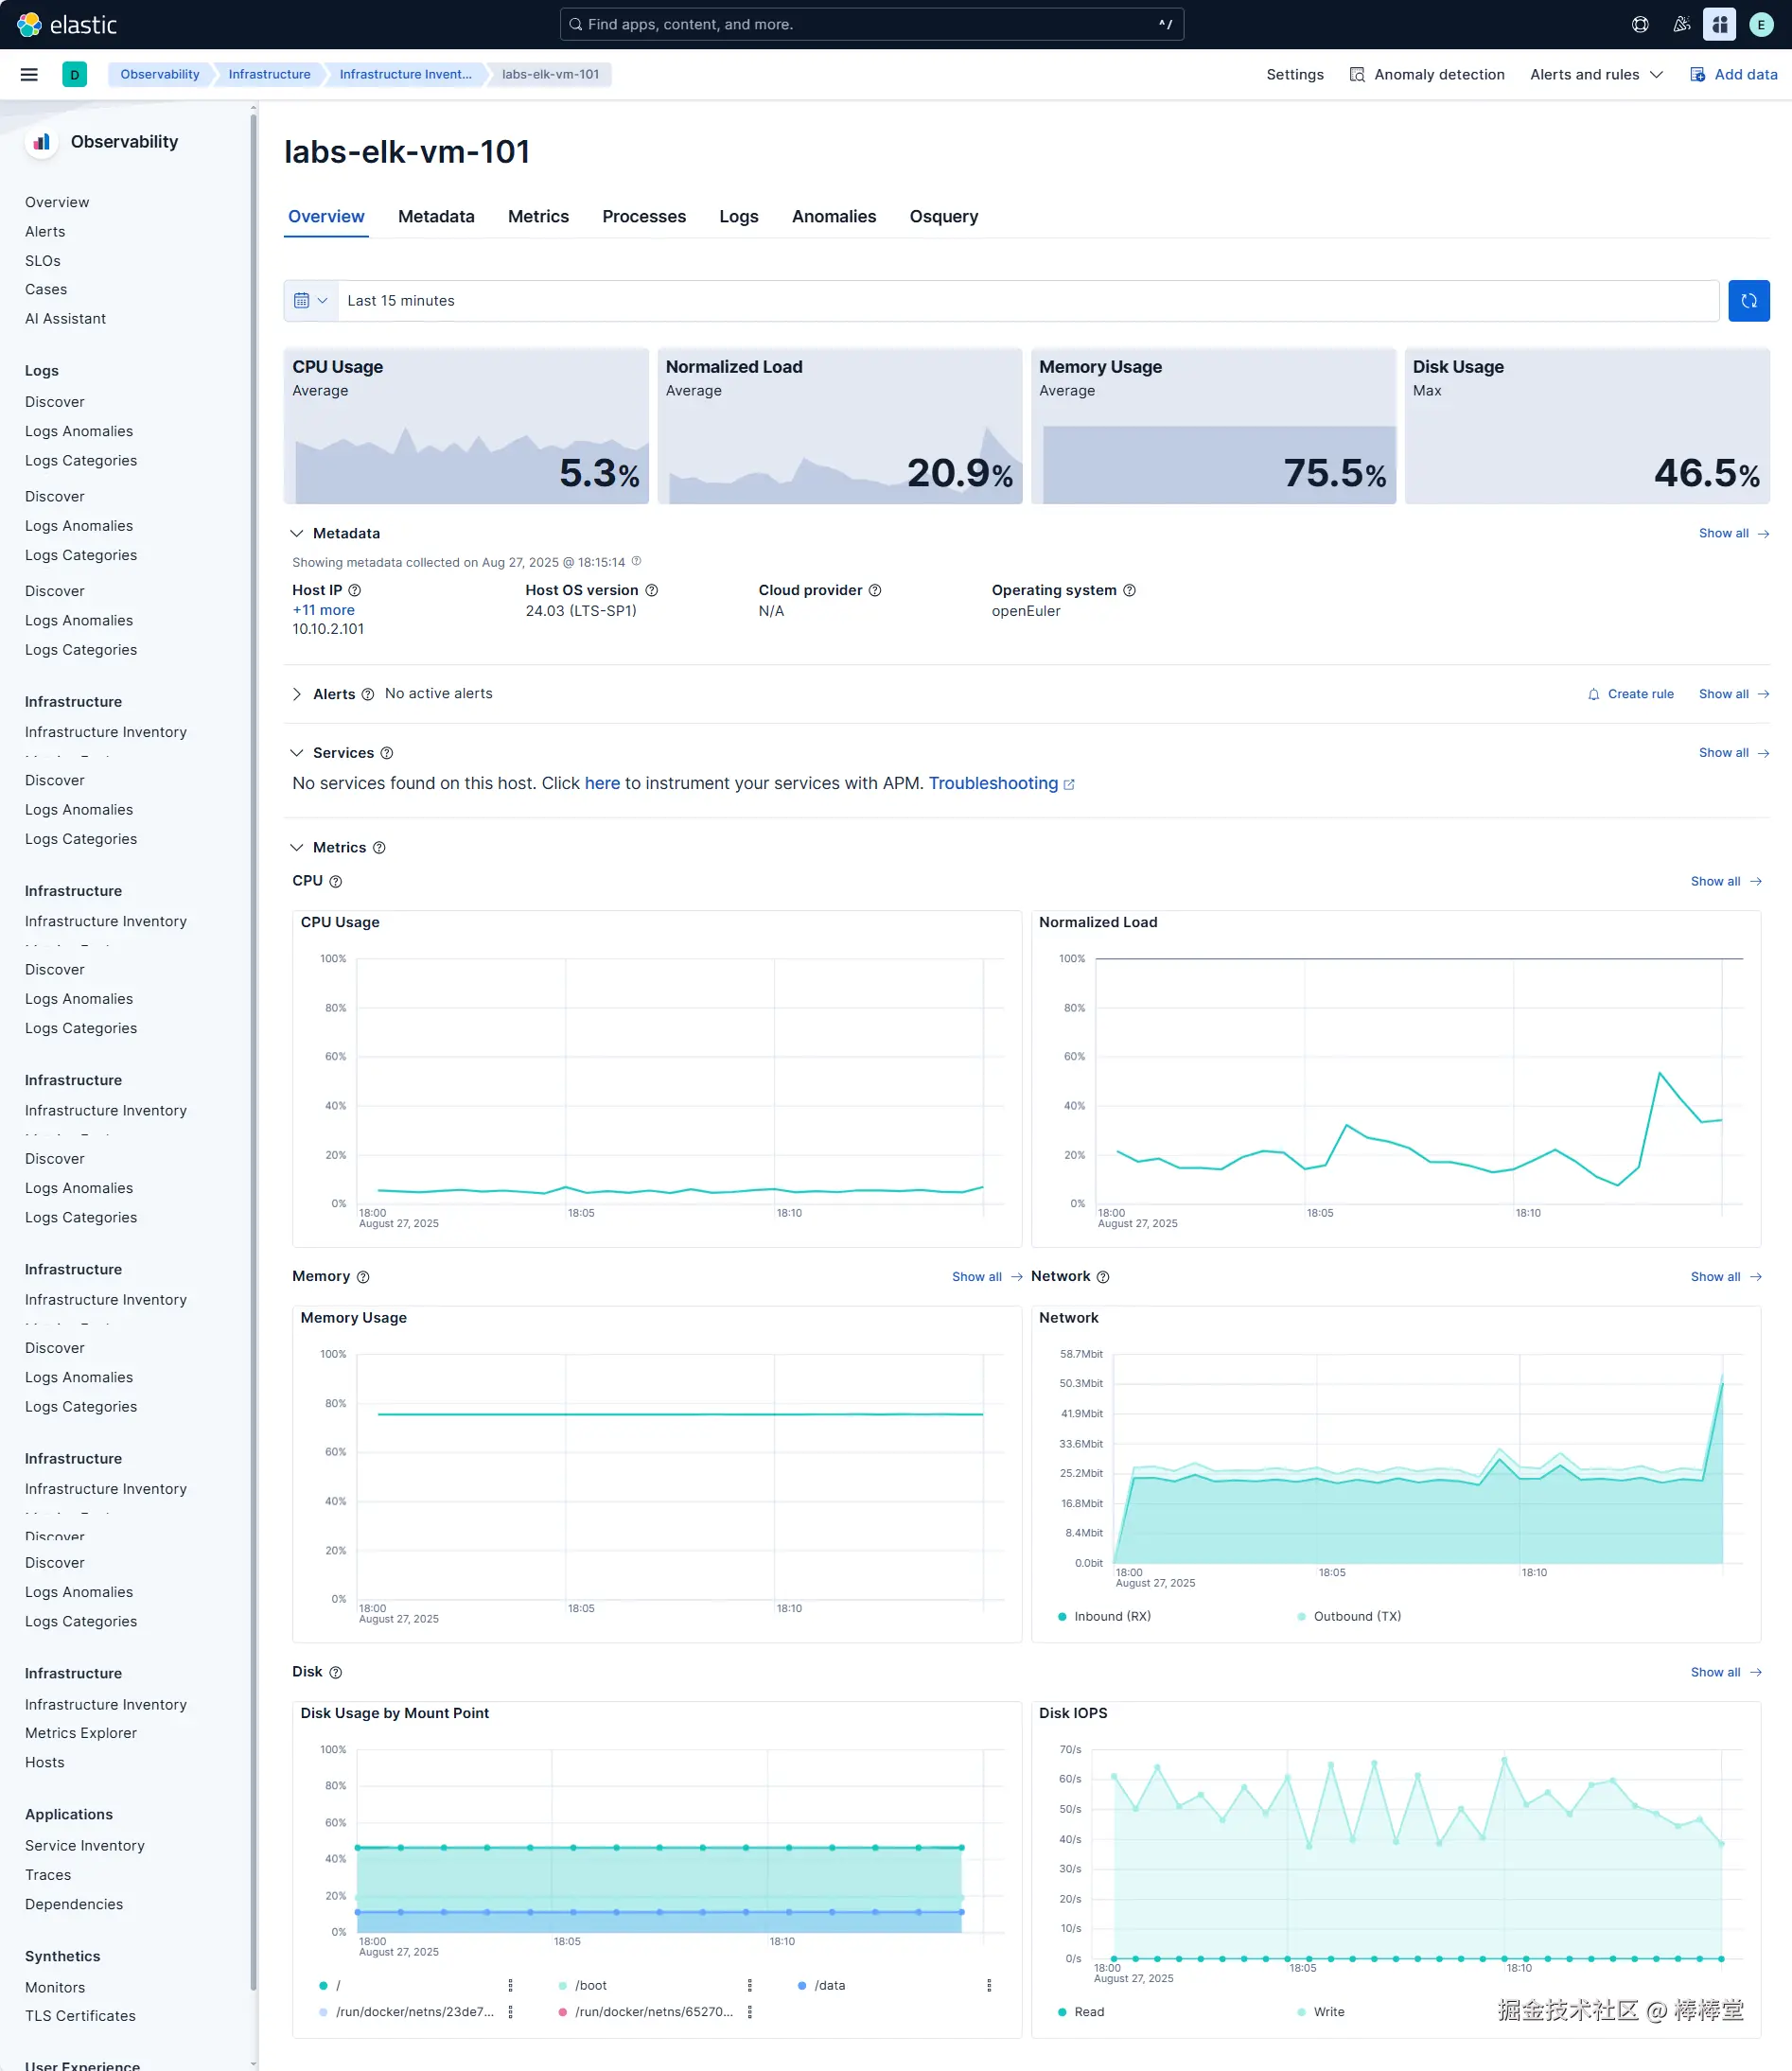Switch to the Processes tab

(x=644, y=217)
